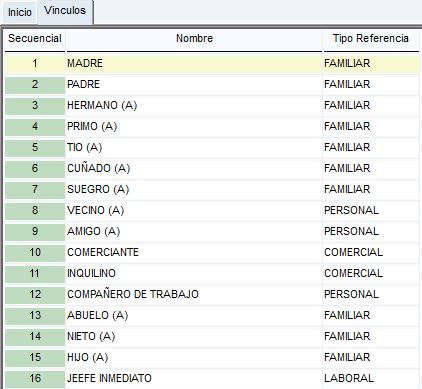Viewport: 422px width, 389px height.
Task: Click the AMIGO (A) row
Action: pos(212,231)
